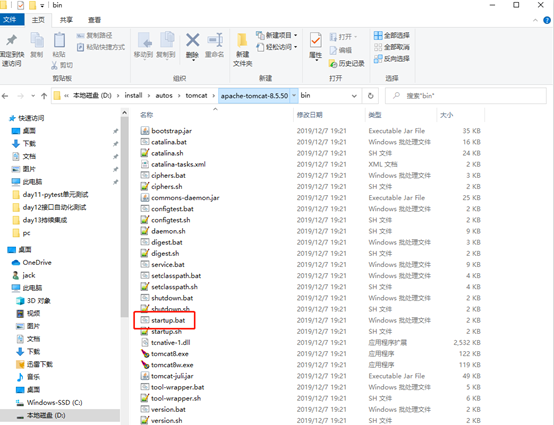This screenshot has height=425, width=554.
Task: Select shutdown.bat file
Action: 172,298
